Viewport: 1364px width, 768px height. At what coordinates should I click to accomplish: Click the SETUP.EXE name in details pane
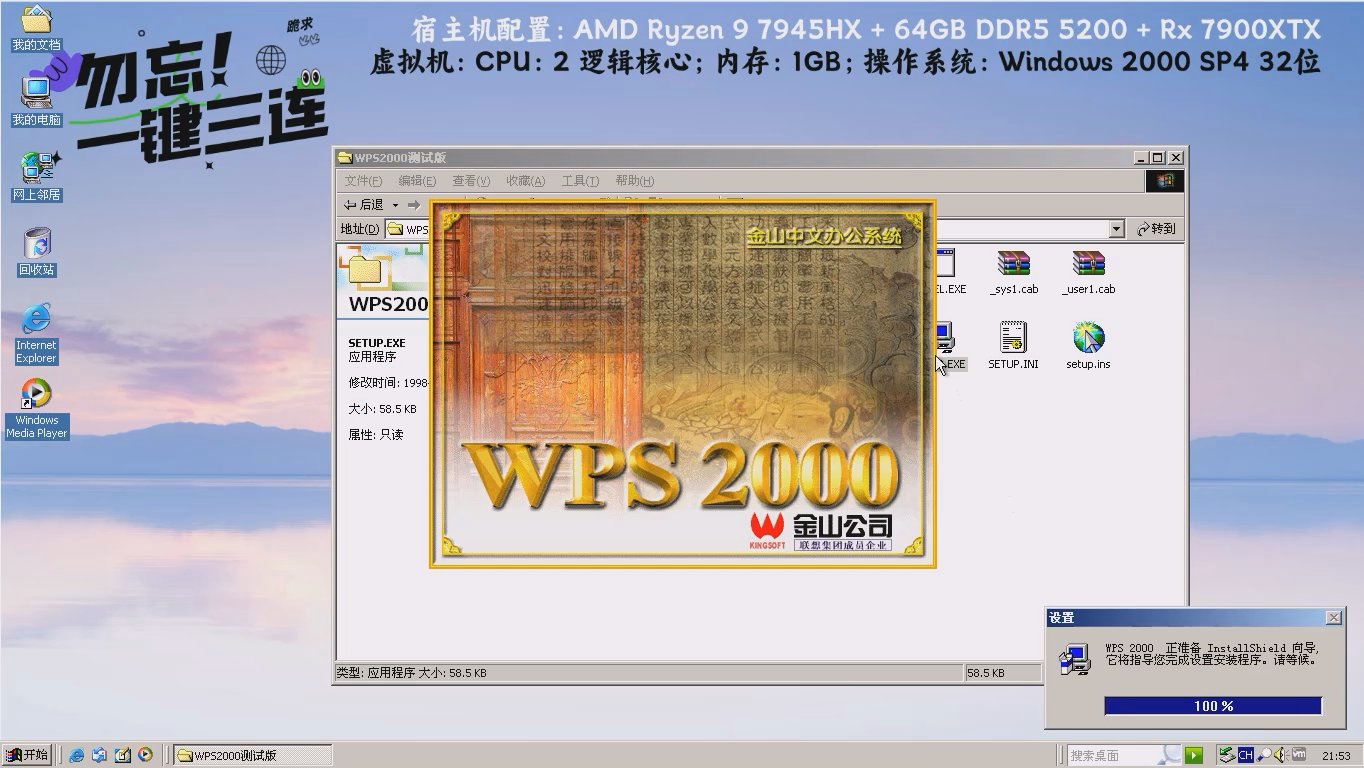tap(377, 343)
